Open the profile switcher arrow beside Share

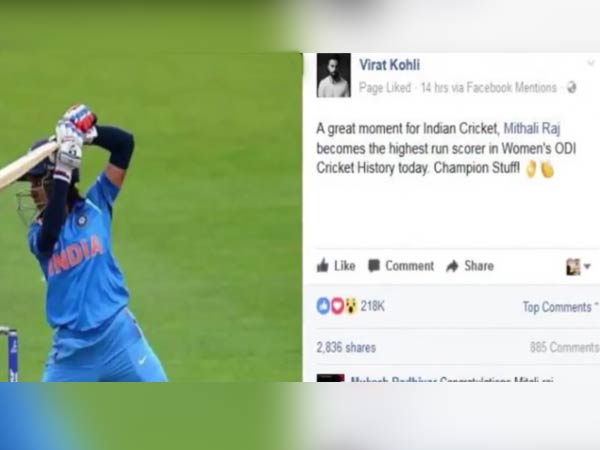pyautogui.click(x=587, y=266)
